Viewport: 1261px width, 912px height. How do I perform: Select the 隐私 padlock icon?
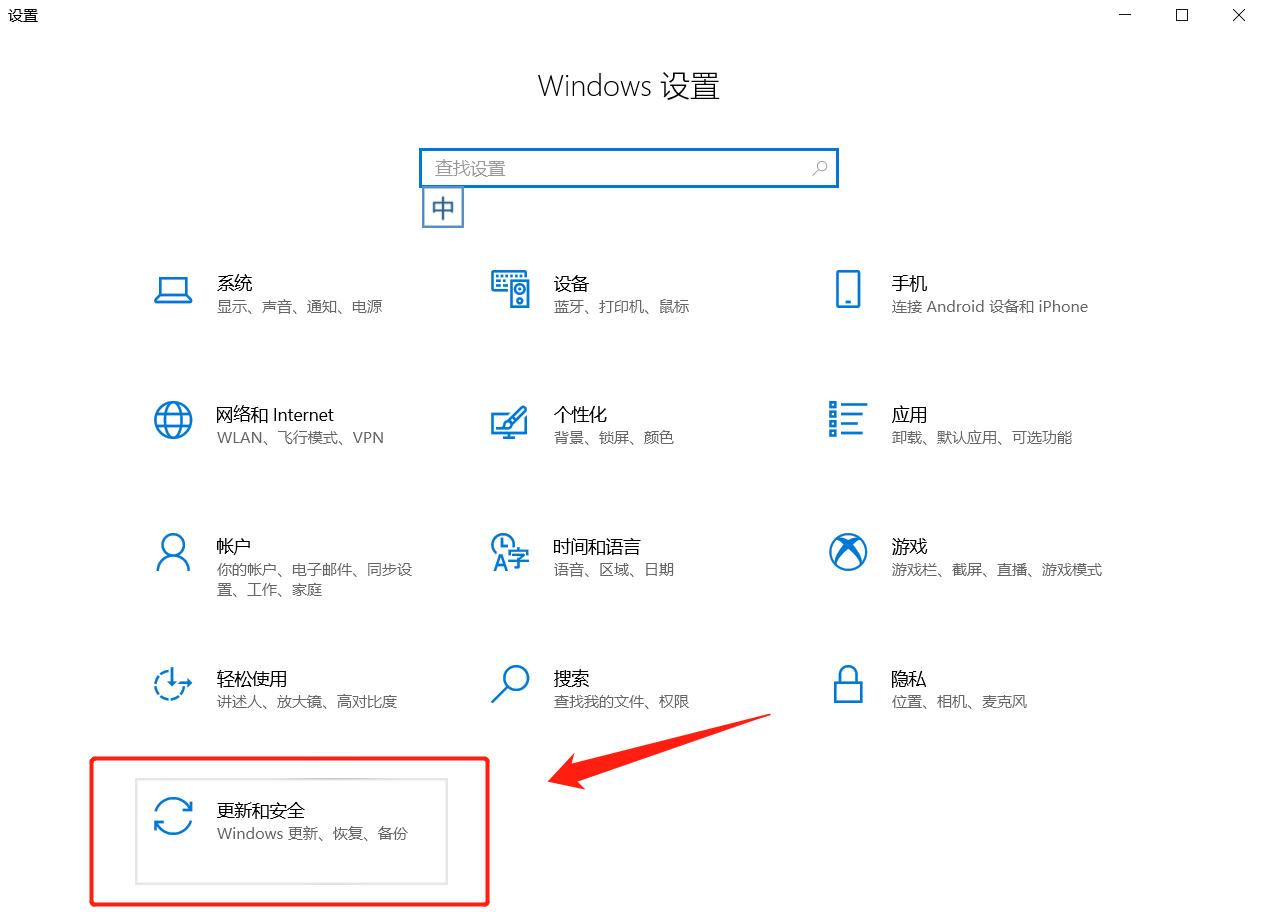pyautogui.click(x=848, y=684)
